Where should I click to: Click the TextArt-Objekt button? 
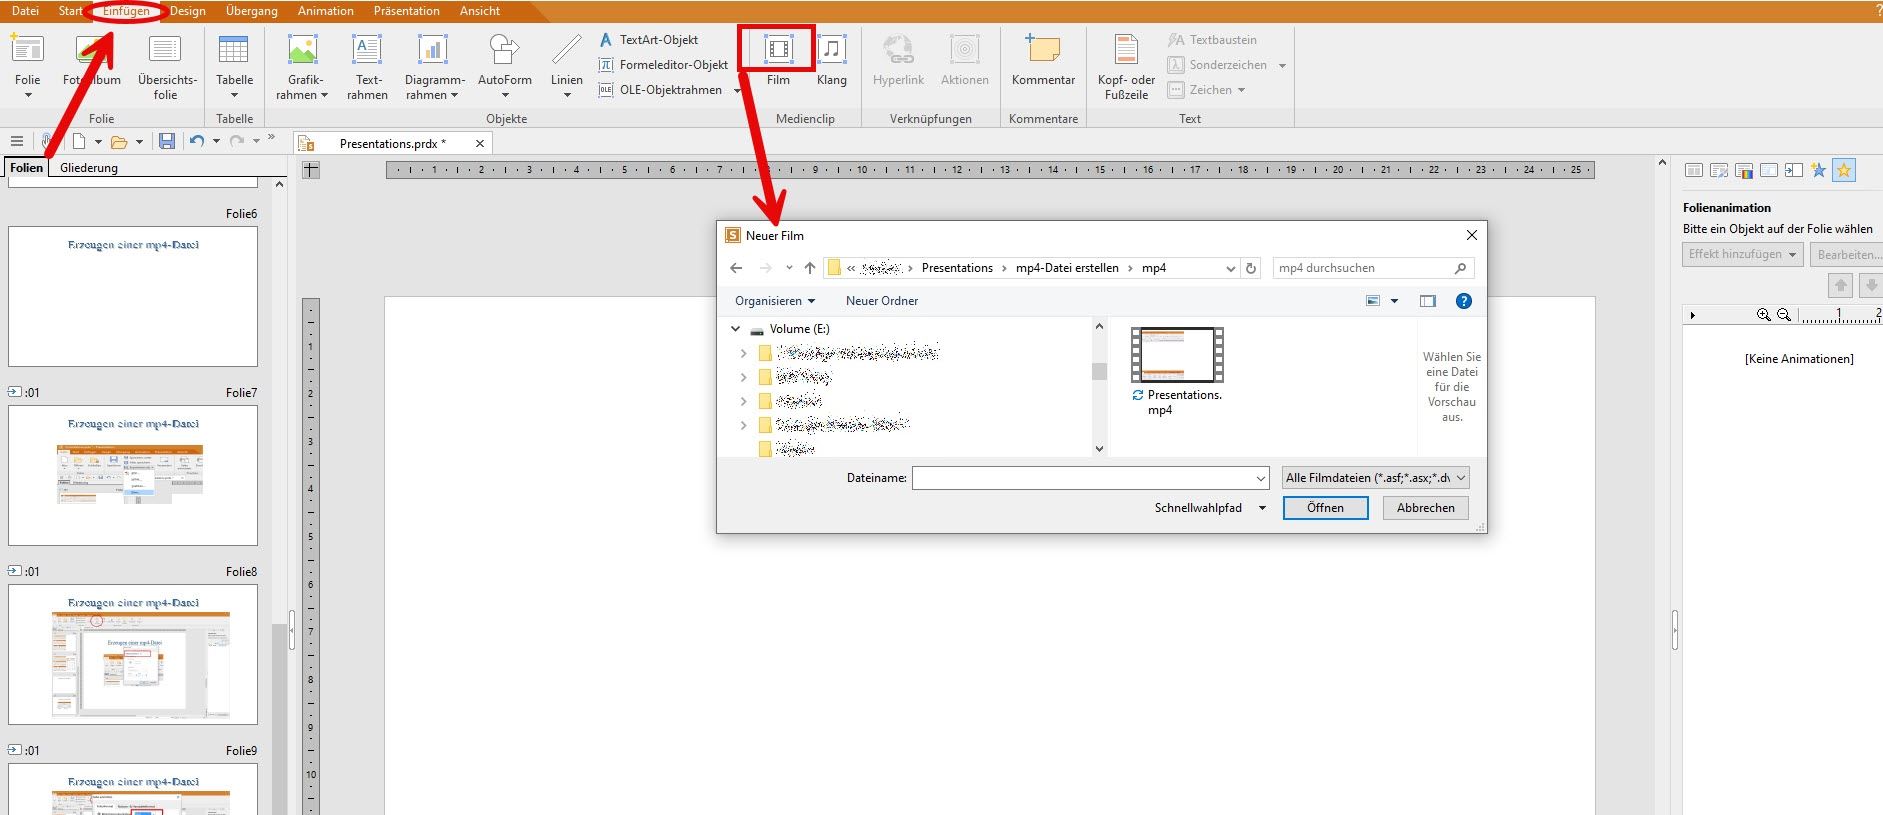coord(649,40)
